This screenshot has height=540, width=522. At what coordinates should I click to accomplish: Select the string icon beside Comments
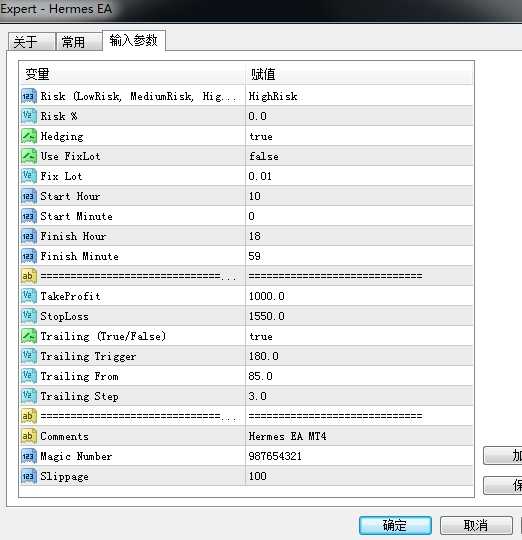(29, 436)
